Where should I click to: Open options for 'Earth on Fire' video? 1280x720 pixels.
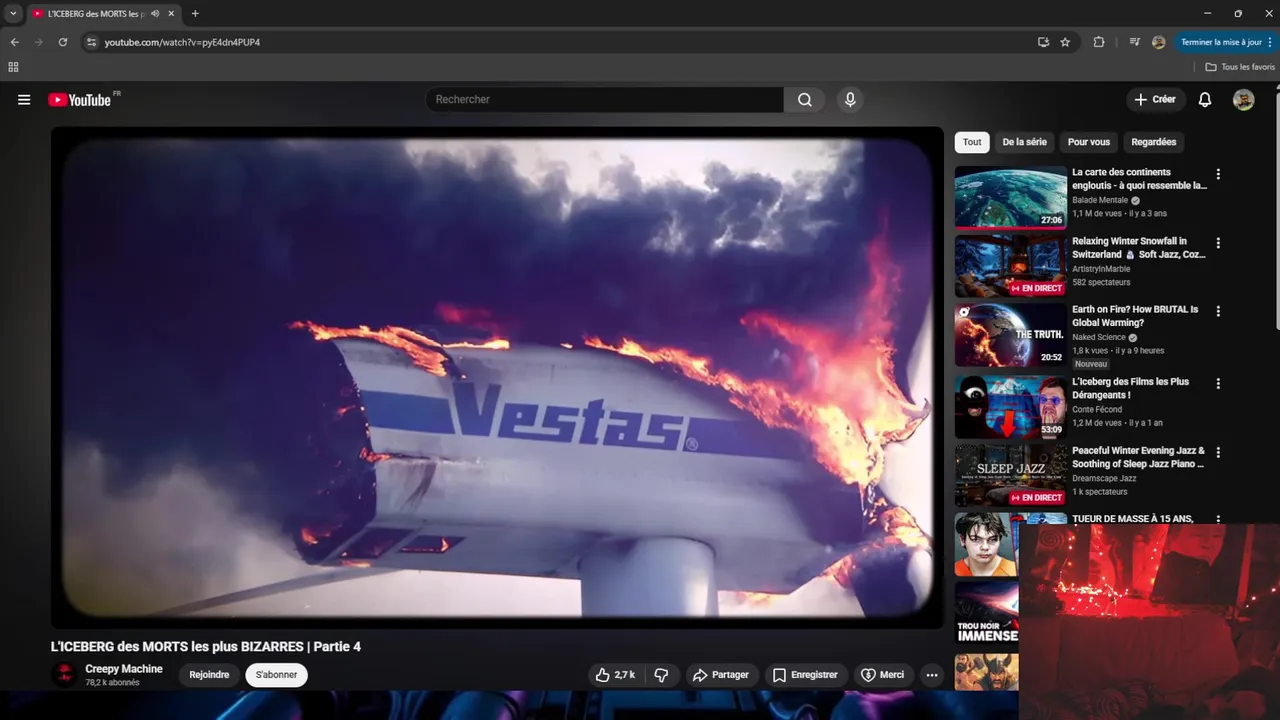click(1218, 311)
